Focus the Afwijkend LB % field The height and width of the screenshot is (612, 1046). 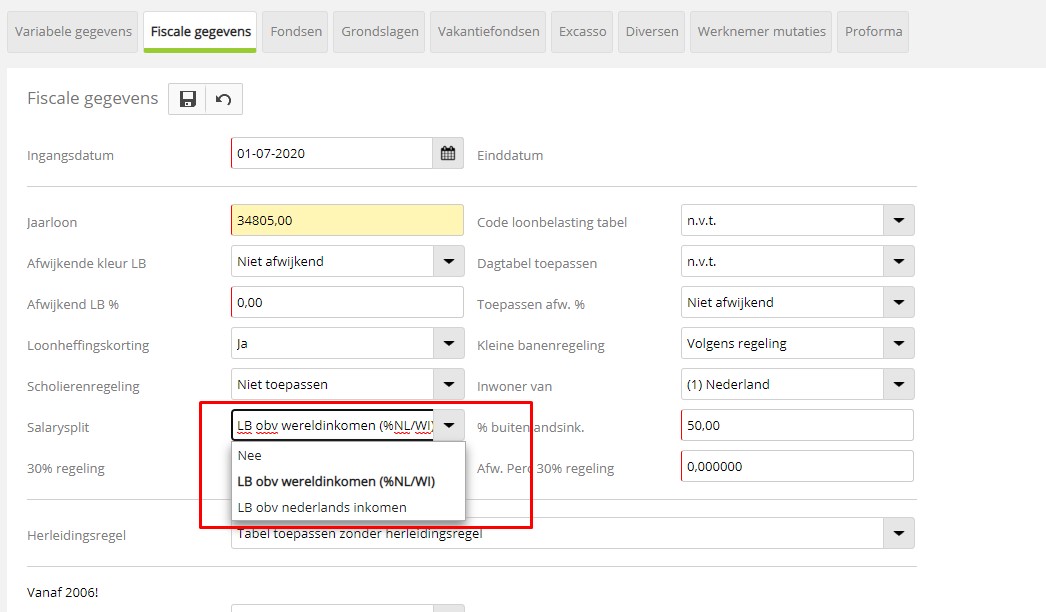tap(346, 303)
